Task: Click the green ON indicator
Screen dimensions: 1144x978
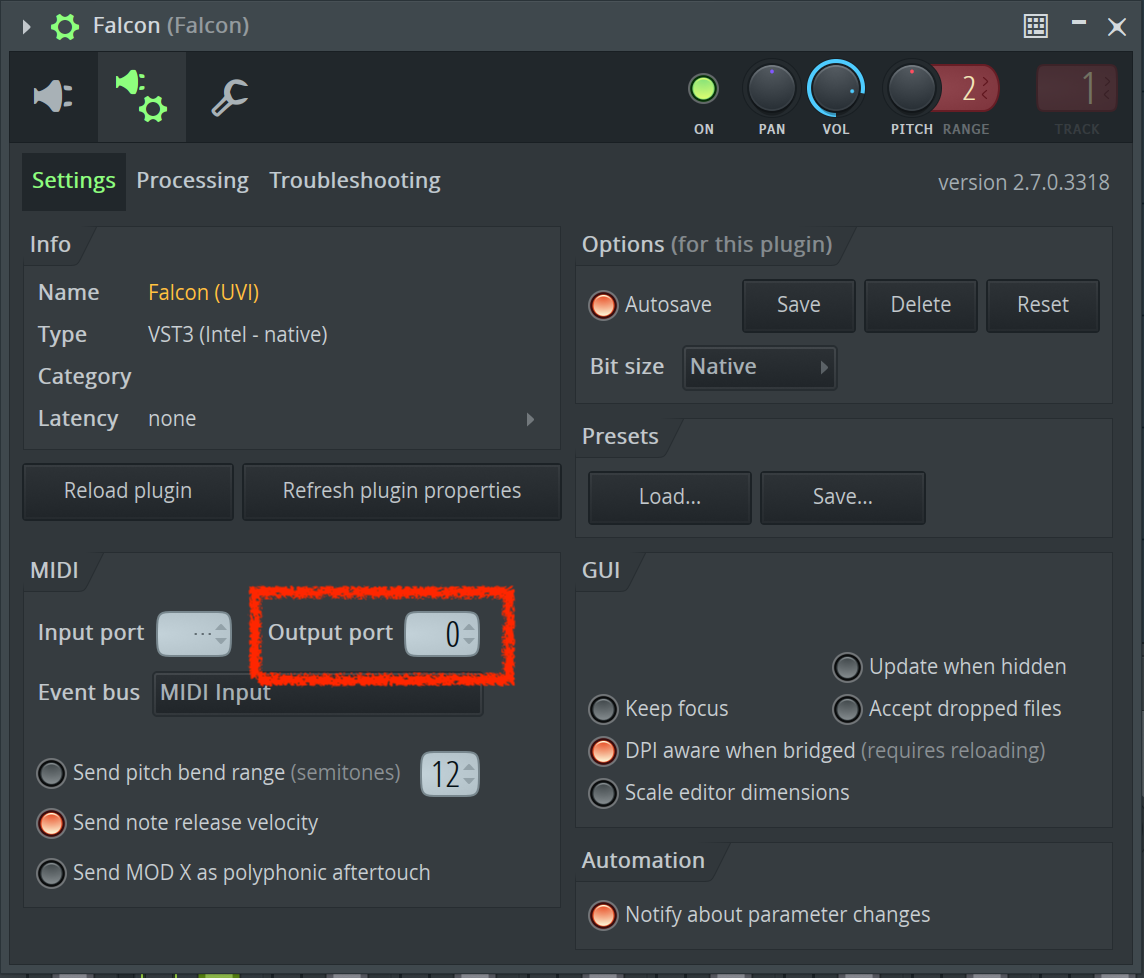Action: [x=703, y=88]
